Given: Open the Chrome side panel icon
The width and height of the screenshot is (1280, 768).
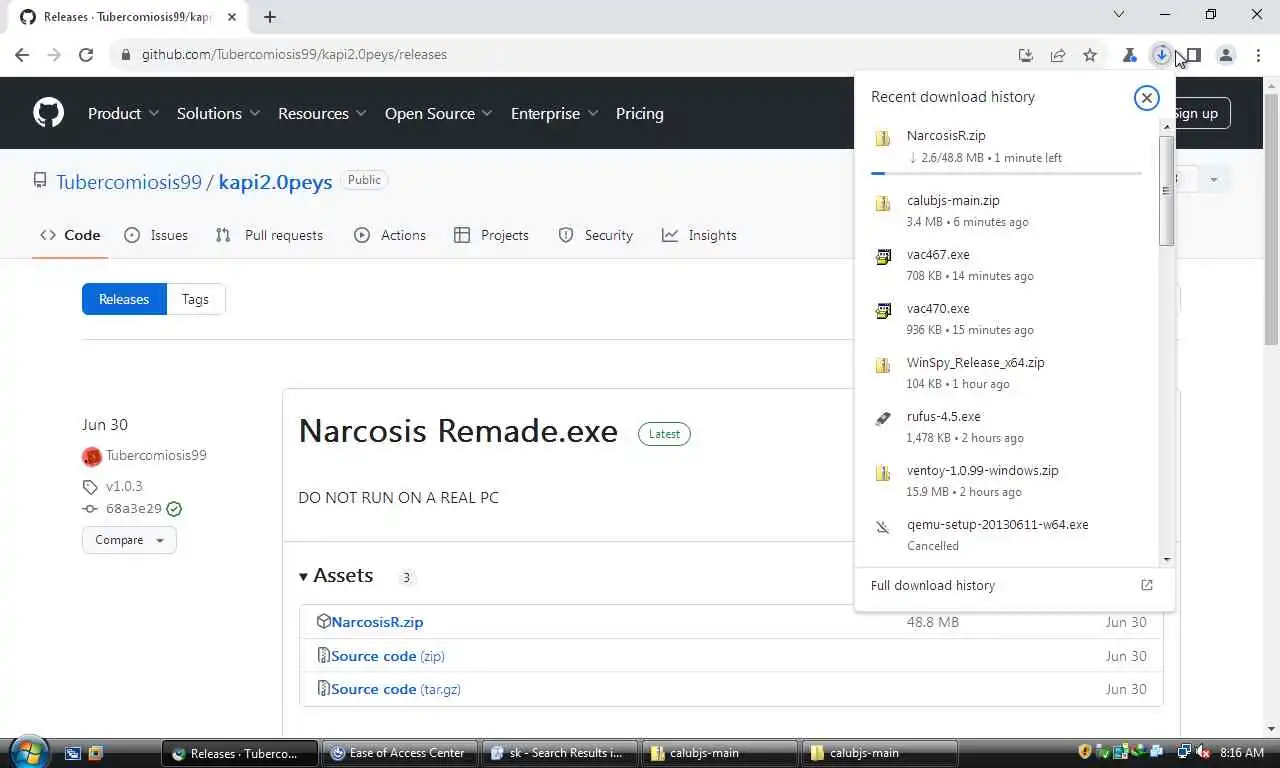Looking at the screenshot, I should 1193,55.
